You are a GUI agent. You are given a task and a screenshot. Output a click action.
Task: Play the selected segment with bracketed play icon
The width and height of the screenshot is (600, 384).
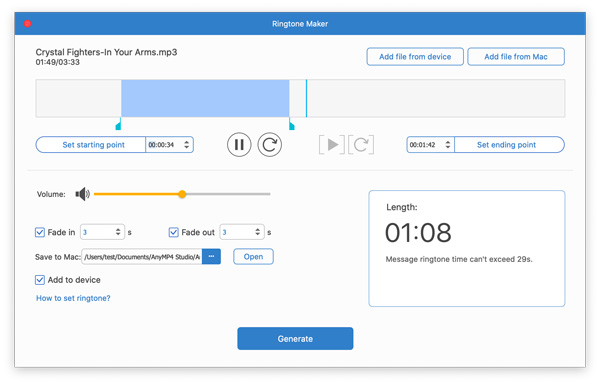pos(332,145)
